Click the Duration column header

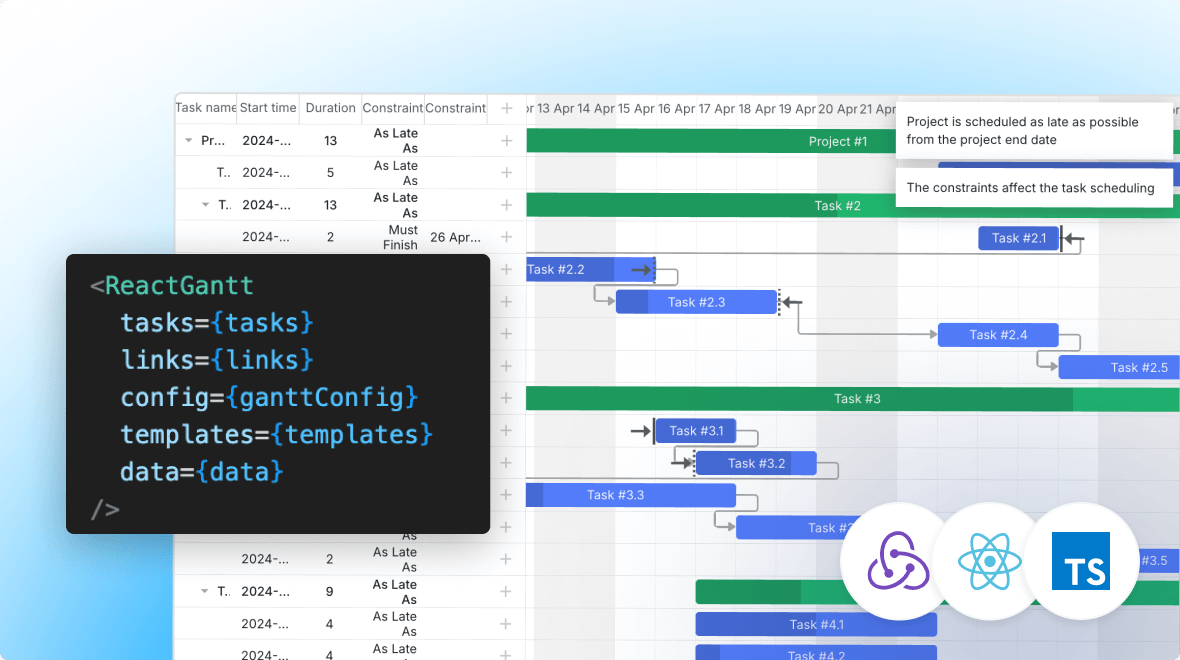tap(330, 107)
